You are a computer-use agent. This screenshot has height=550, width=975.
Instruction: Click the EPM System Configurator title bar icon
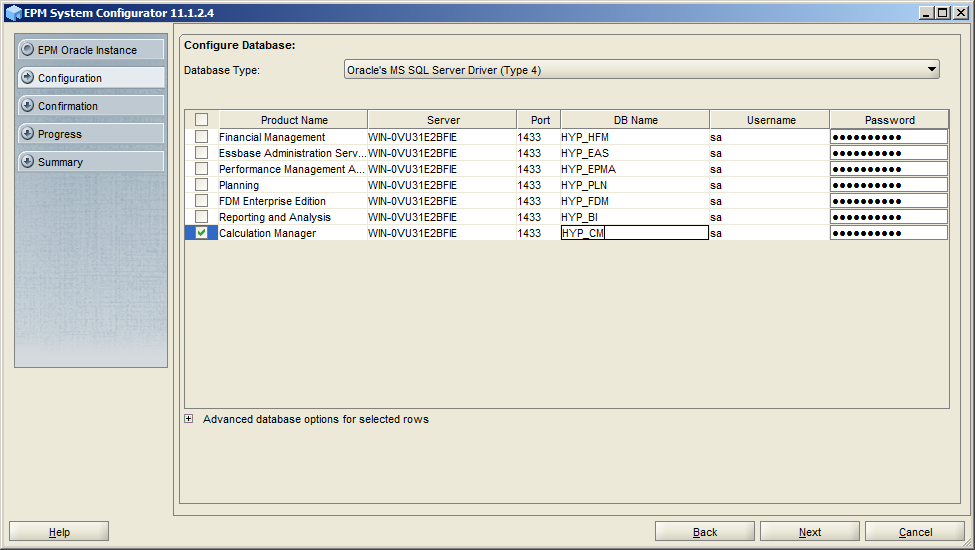pyautogui.click(x=13, y=13)
